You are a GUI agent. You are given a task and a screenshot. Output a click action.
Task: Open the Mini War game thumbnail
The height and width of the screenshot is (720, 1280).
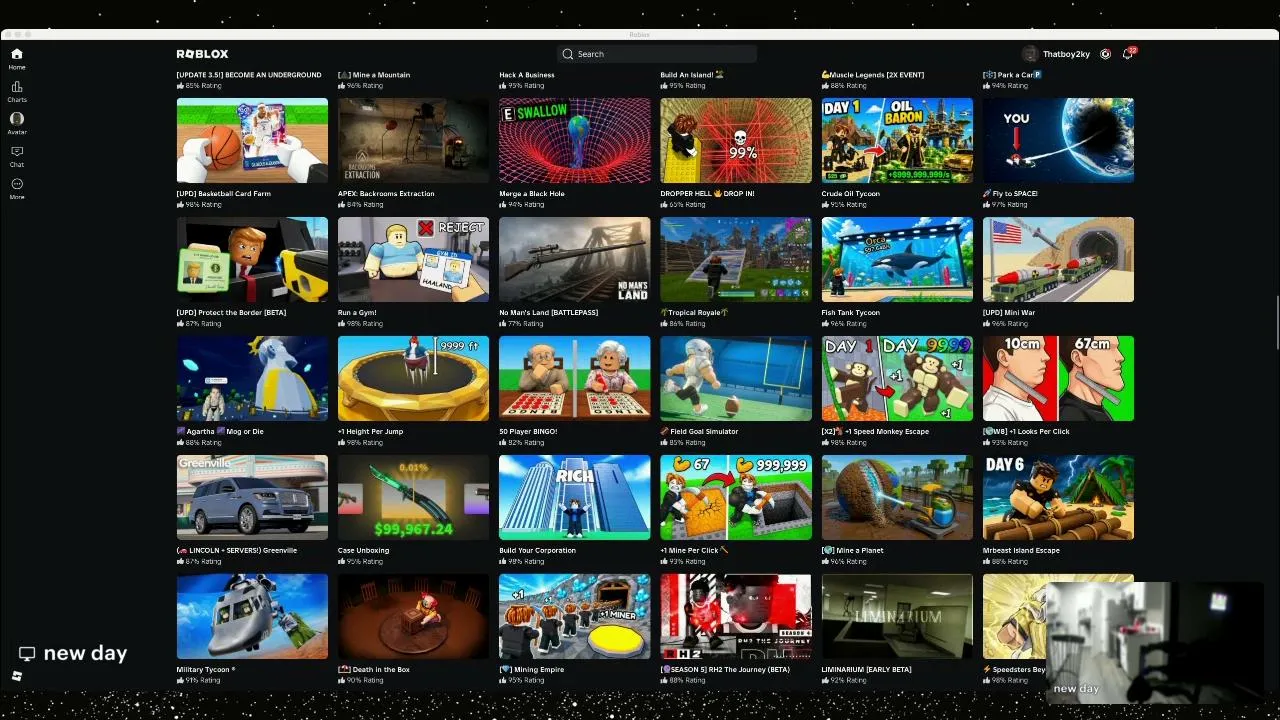pos(1058,259)
